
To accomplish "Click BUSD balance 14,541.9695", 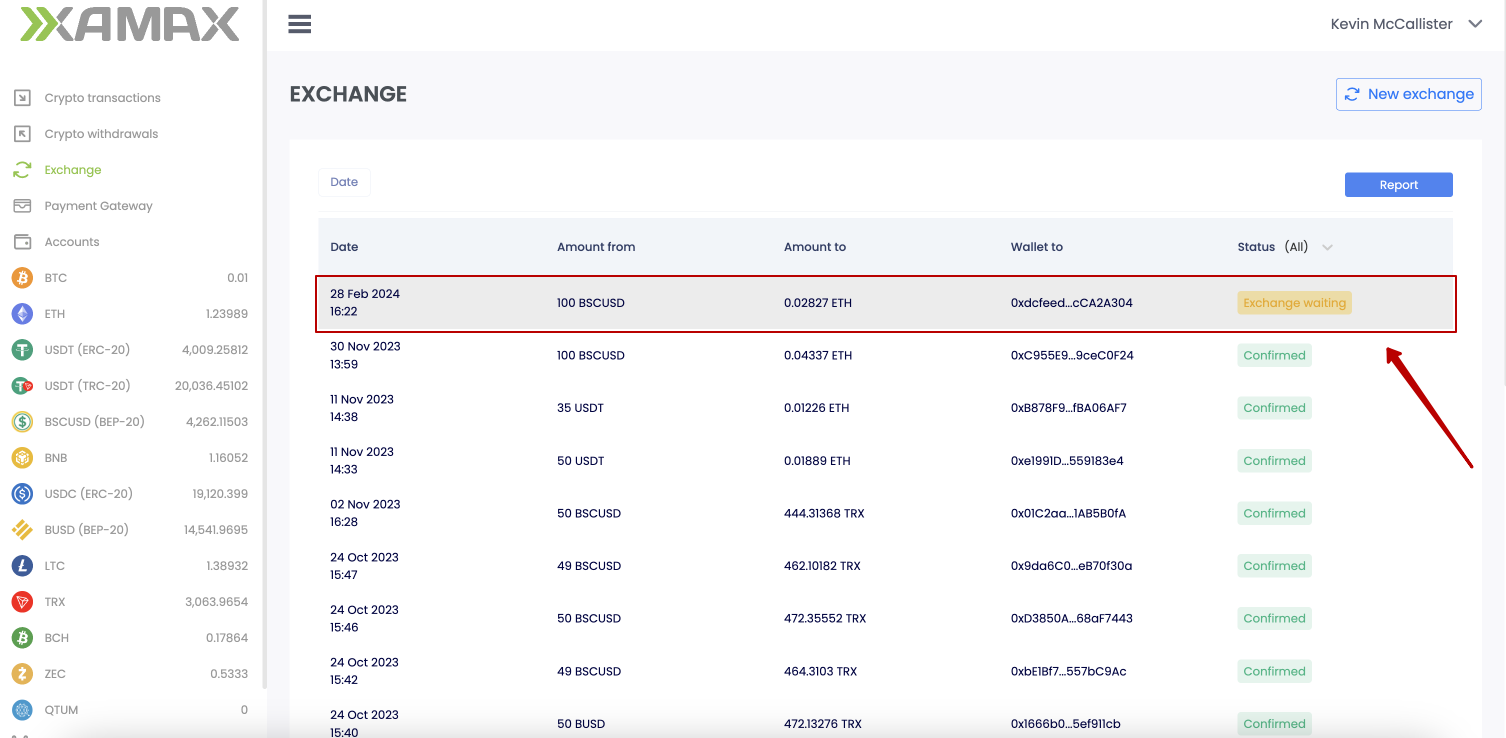I will 216,530.
